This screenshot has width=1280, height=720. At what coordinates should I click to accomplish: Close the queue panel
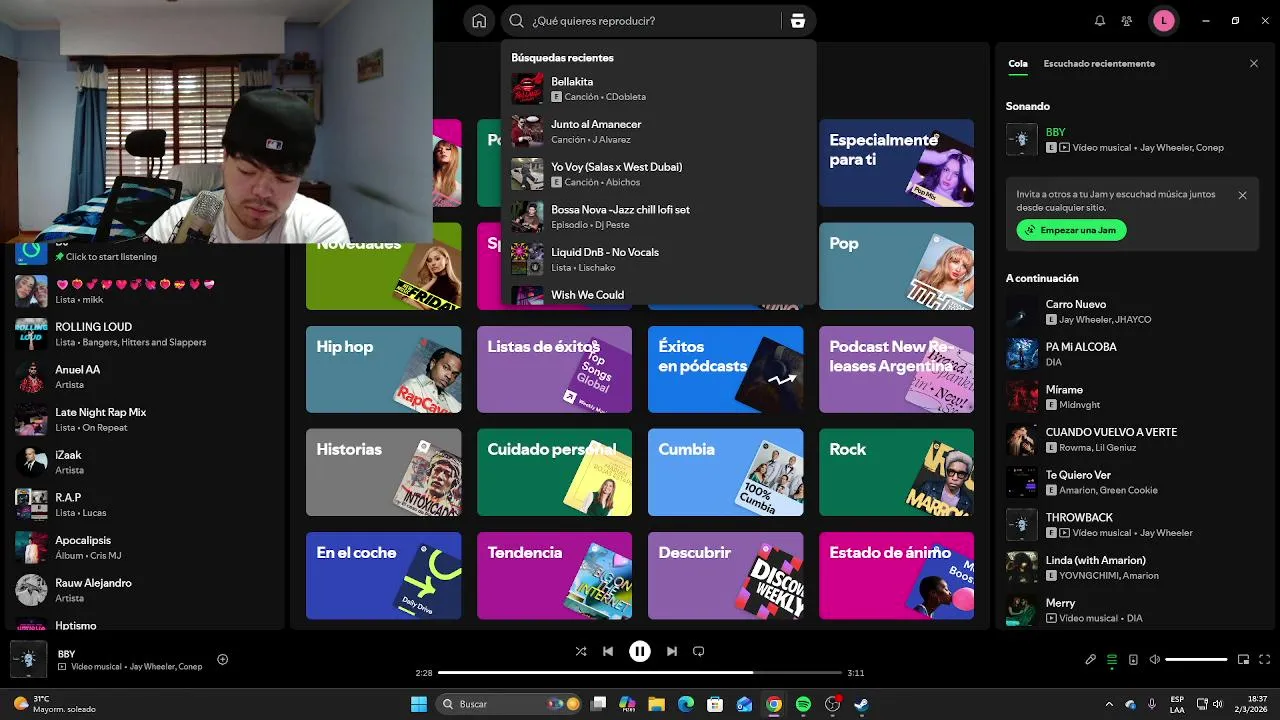point(1254,64)
